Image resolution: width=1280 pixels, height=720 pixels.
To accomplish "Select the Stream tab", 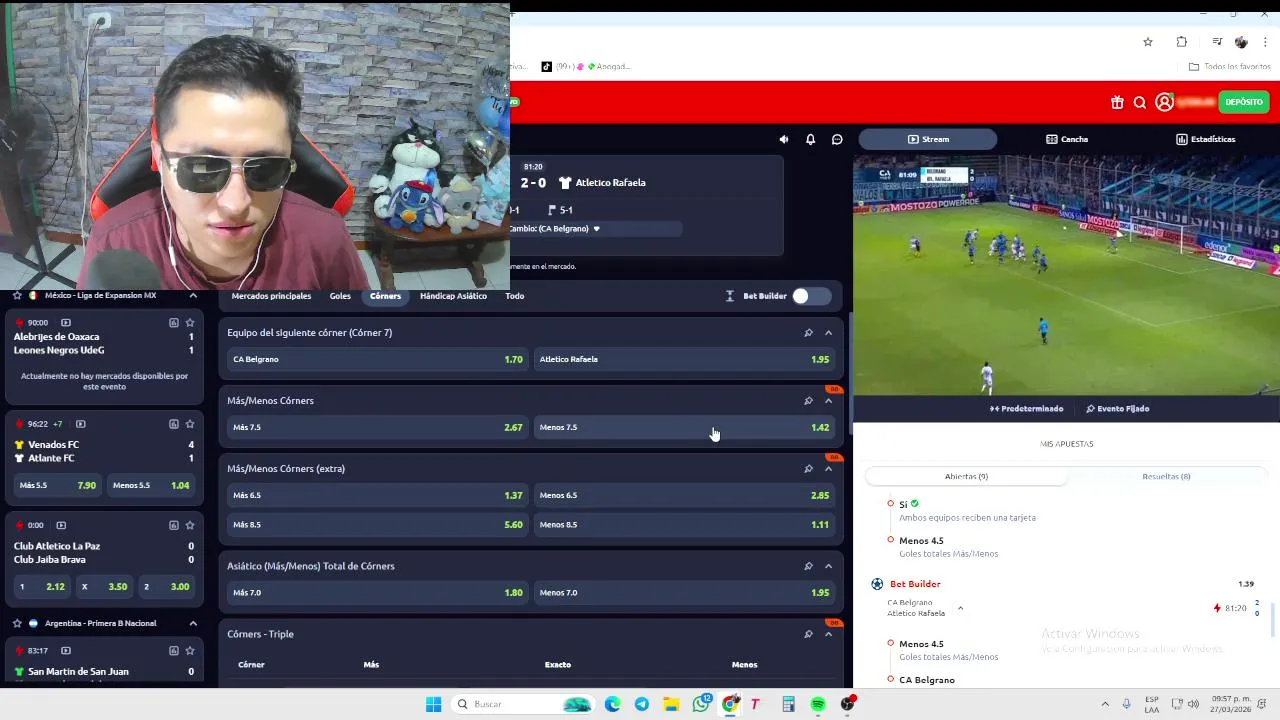I will [927, 139].
